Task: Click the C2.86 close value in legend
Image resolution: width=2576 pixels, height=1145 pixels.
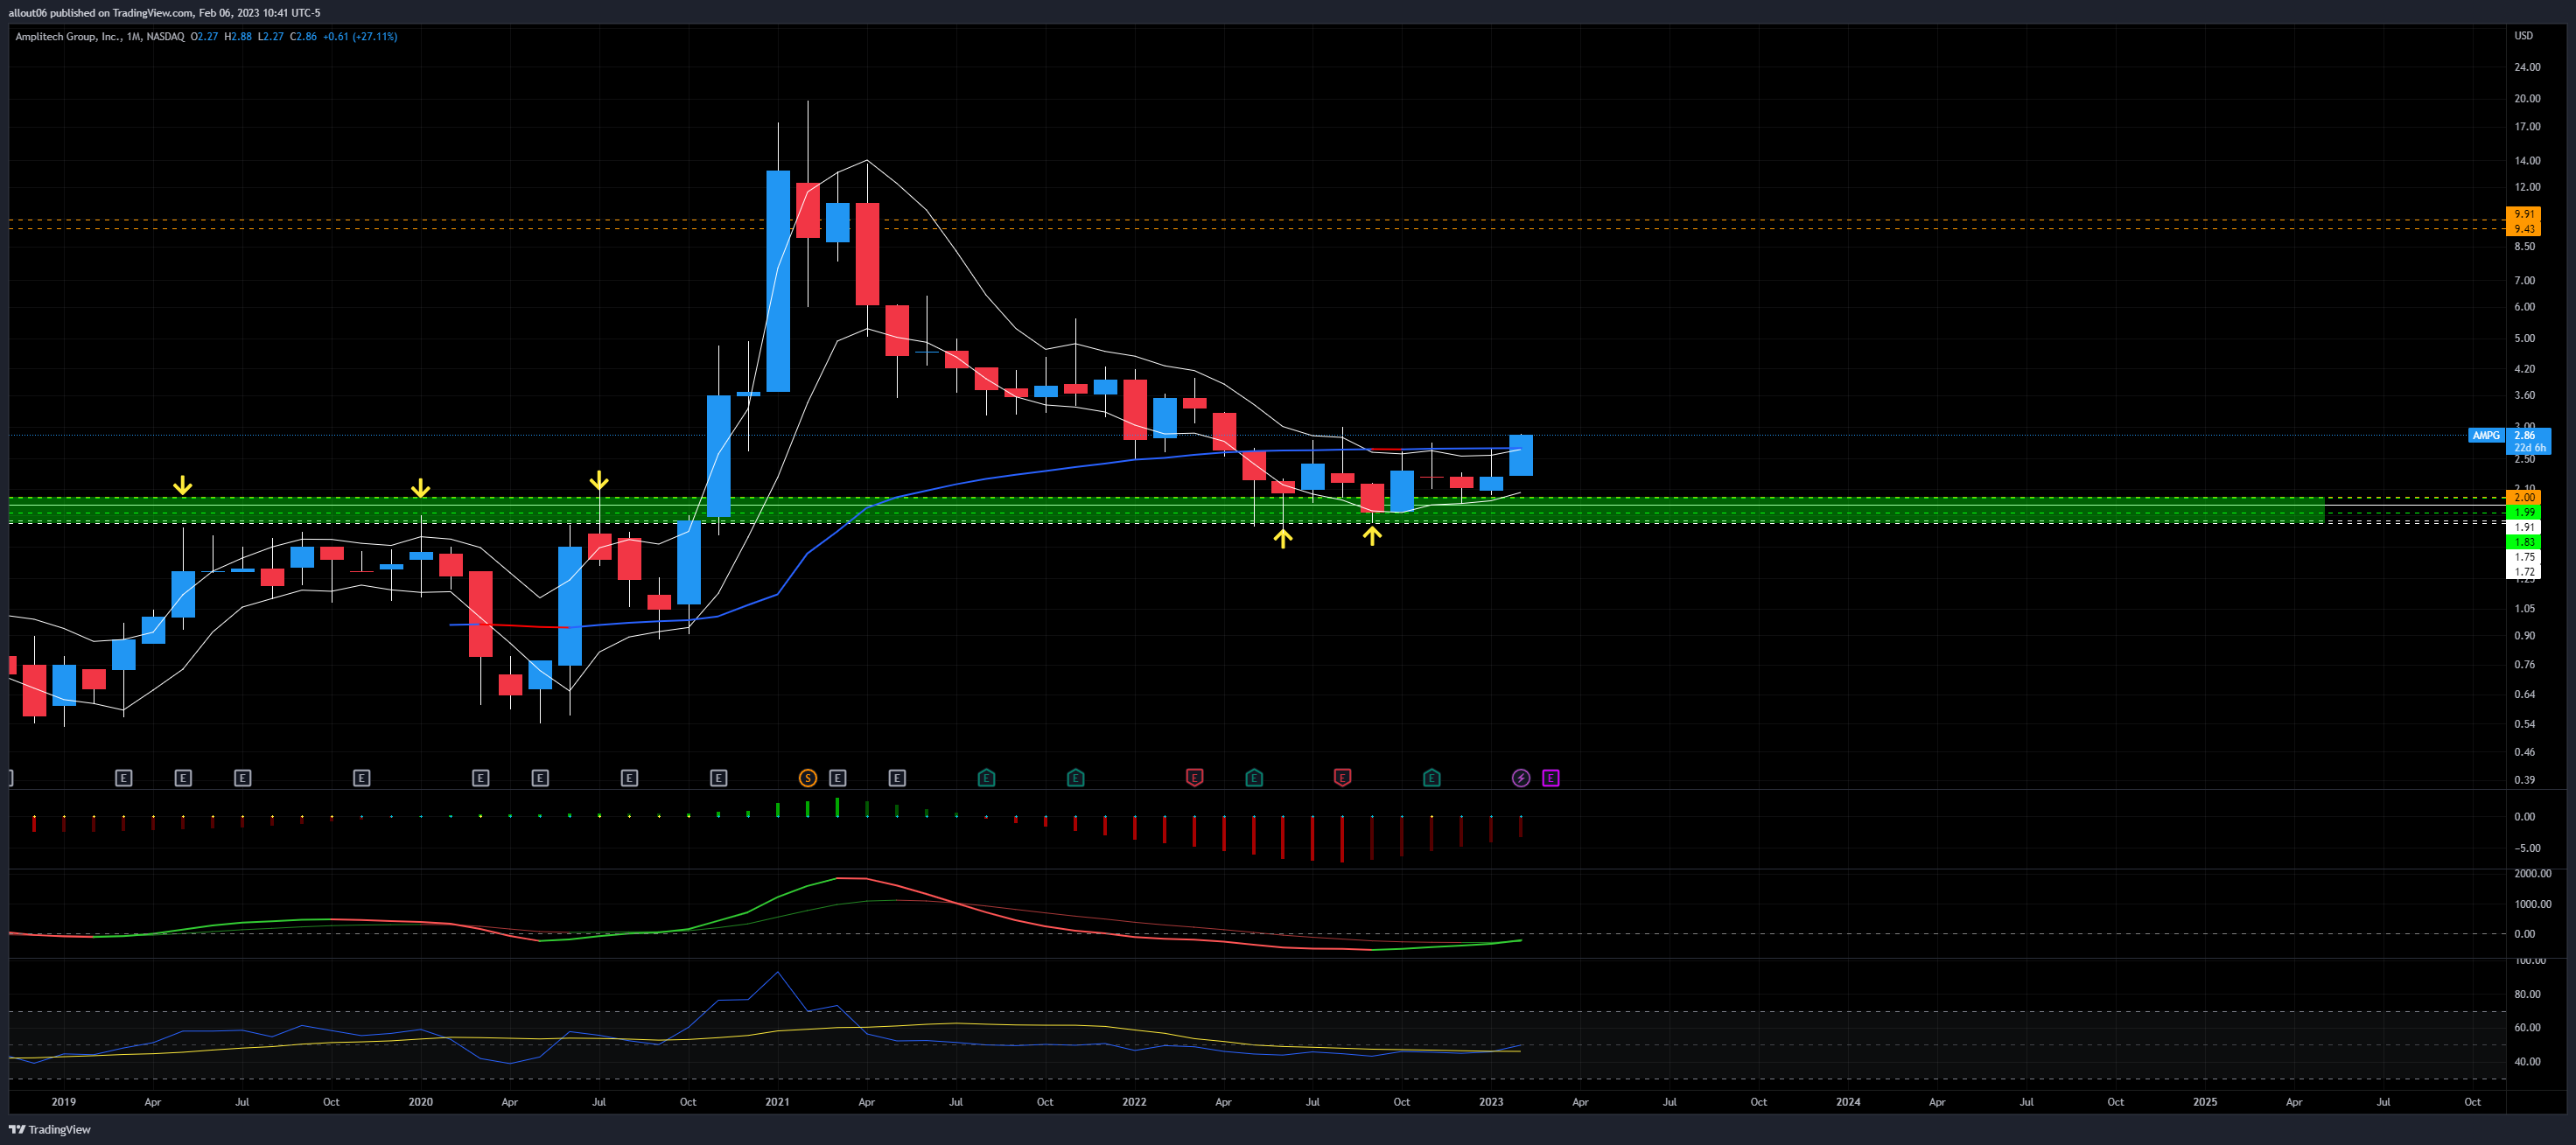Action: point(304,36)
